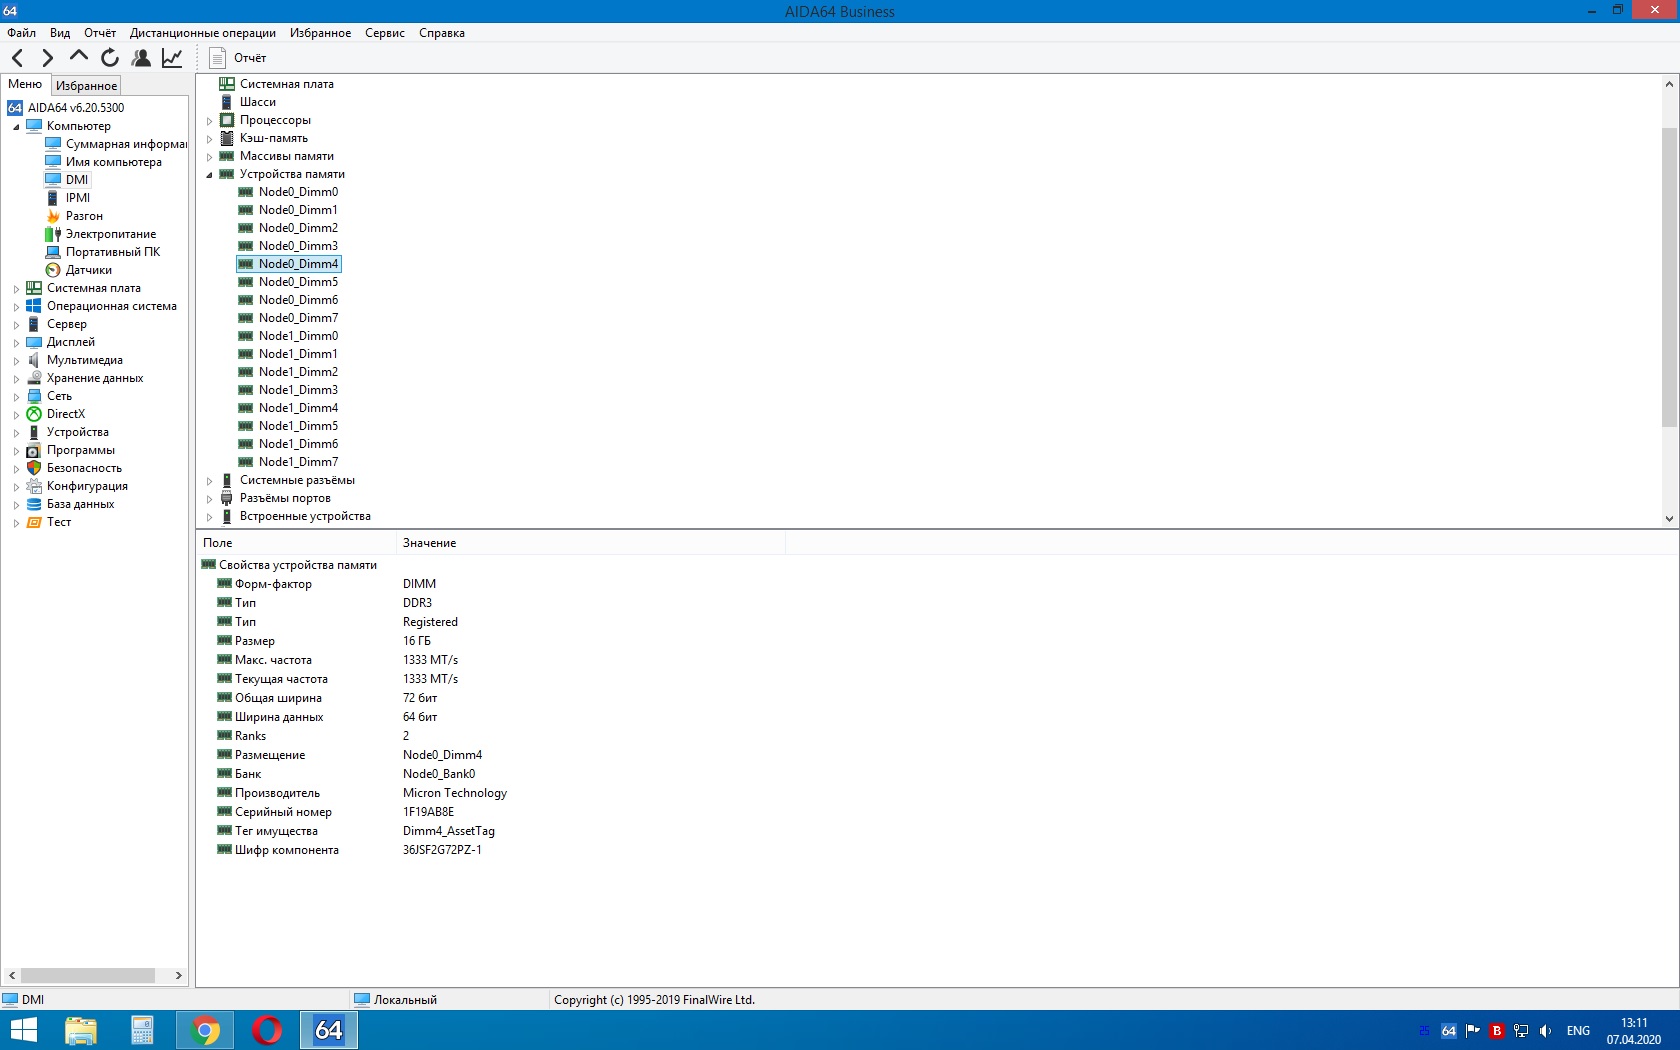The height and width of the screenshot is (1050, 1680).
Task: Click the Сеть network icon
Action: coord(34,396)
